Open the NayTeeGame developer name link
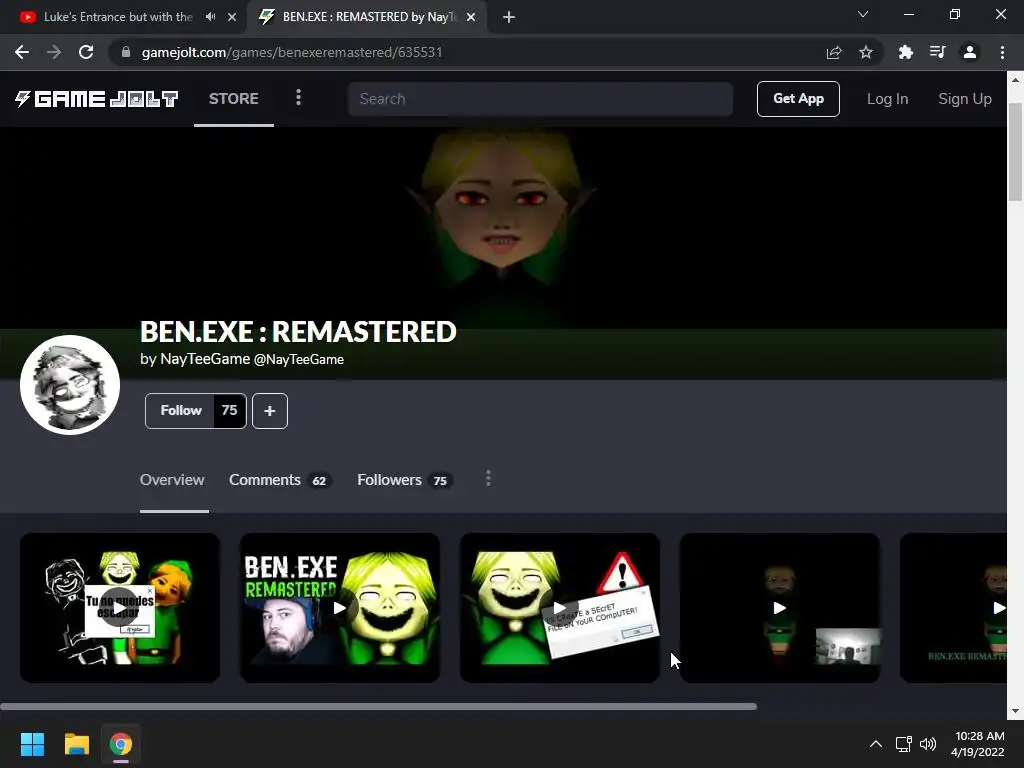This screenshot has width=1024, height=768. click(205, 359)
